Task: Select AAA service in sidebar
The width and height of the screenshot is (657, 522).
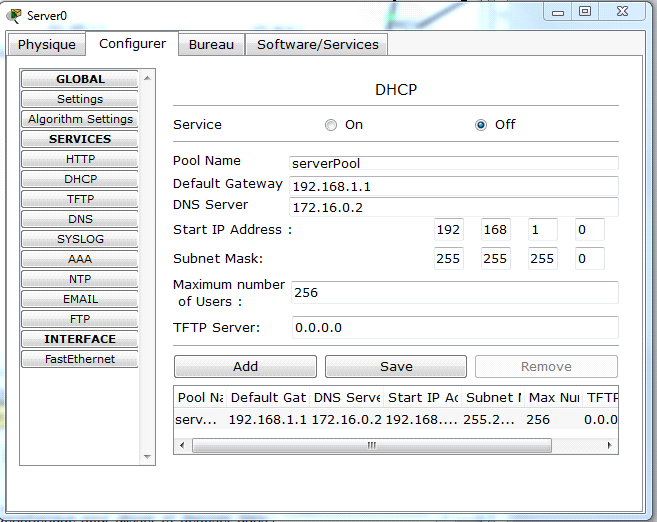Action: 80,259
